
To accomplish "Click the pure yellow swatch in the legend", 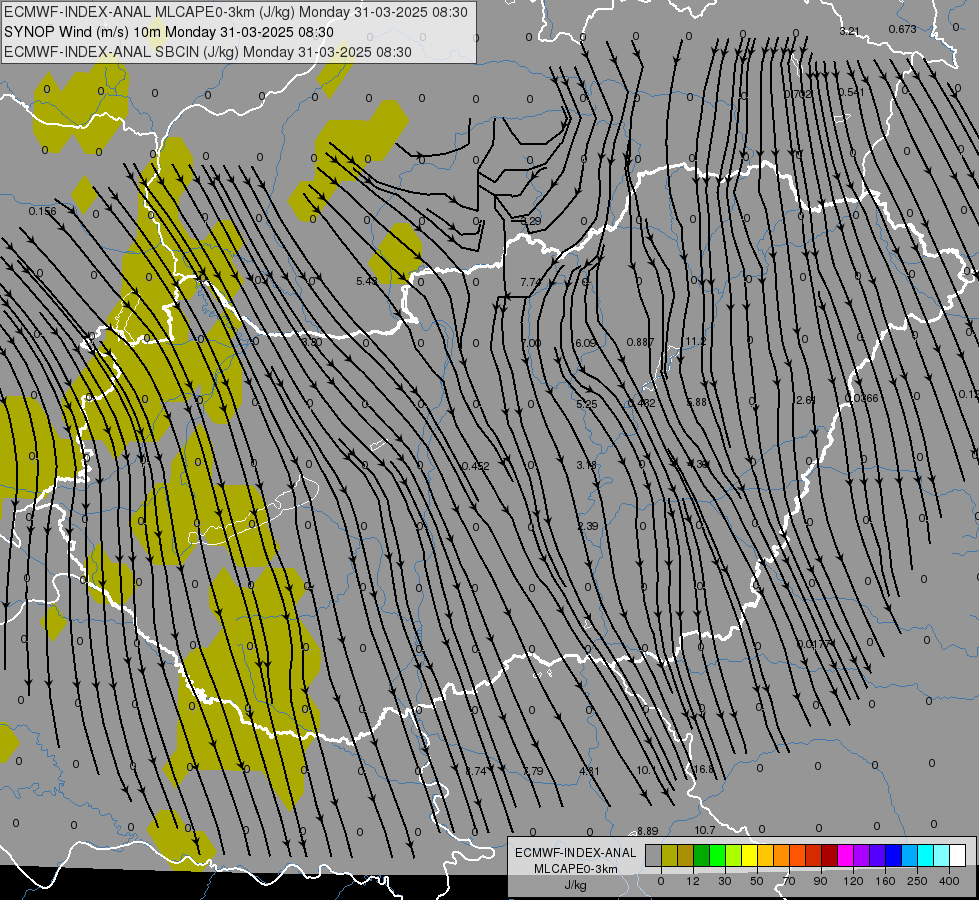I will pos(749,855).
